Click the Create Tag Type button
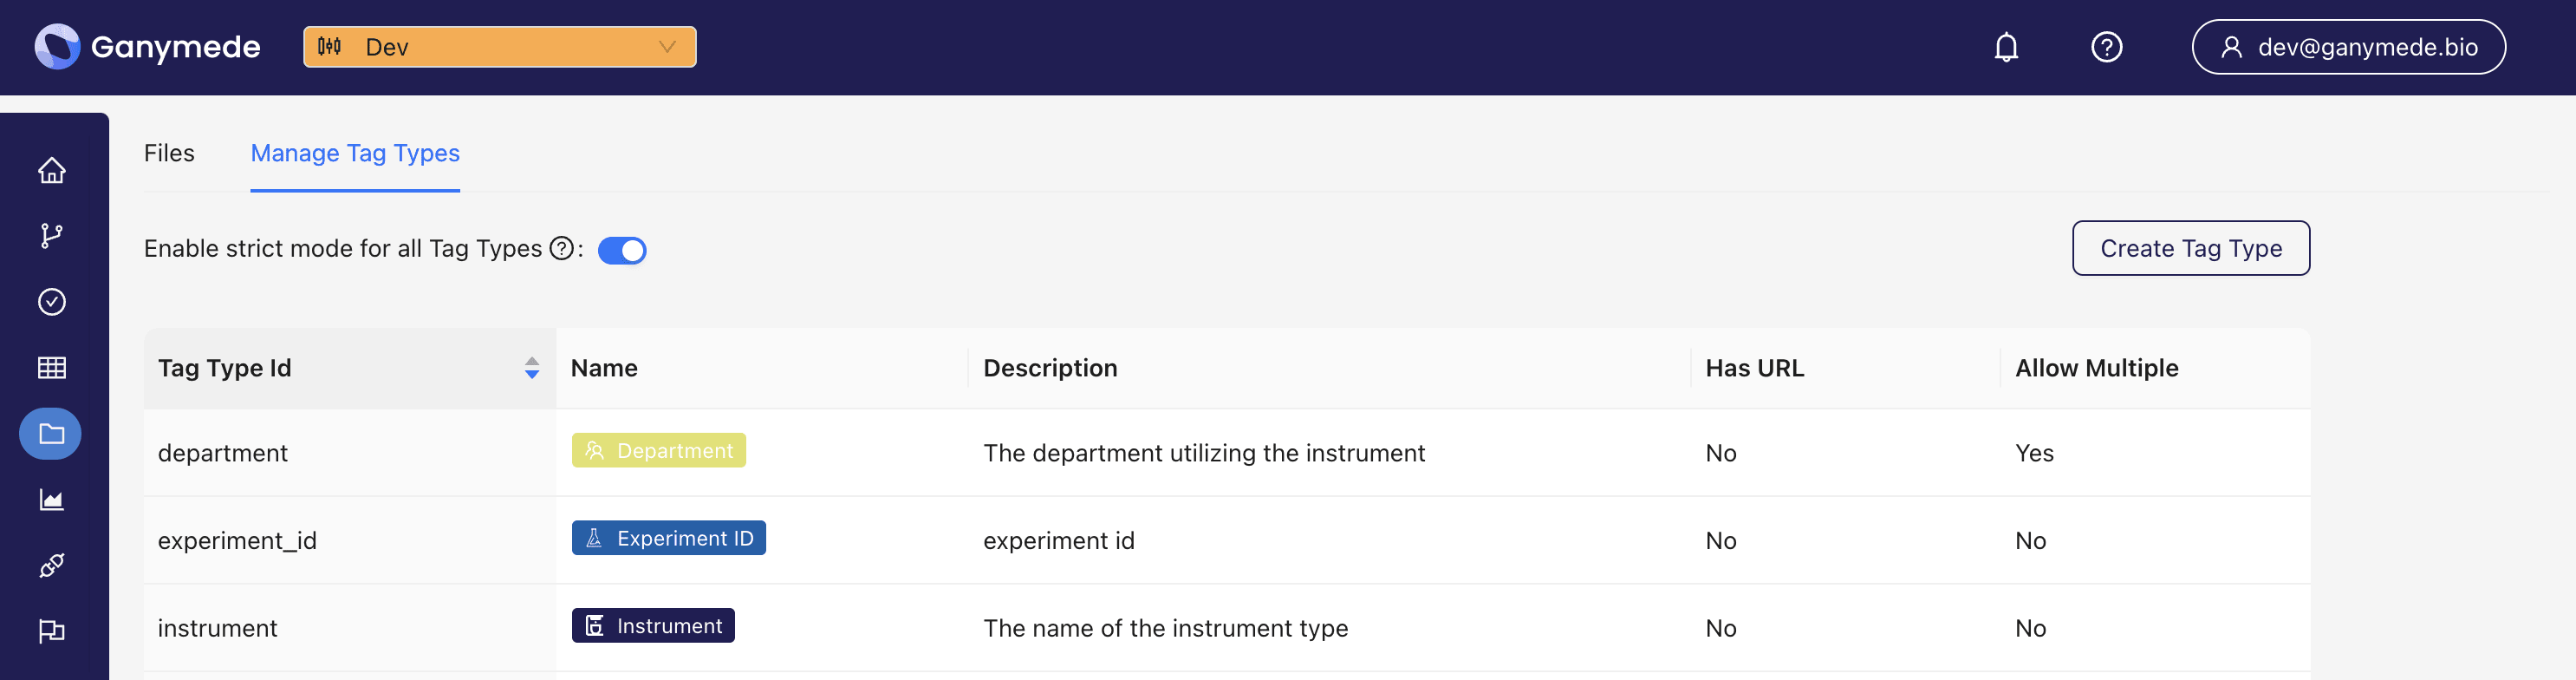Image resolution: width=2576 pixels, height=680 pixels. tap(2190, 248)
